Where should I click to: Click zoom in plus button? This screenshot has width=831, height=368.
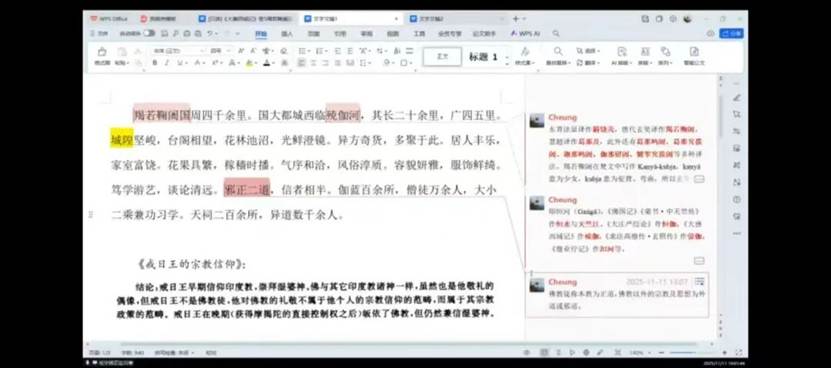point(725,353)
